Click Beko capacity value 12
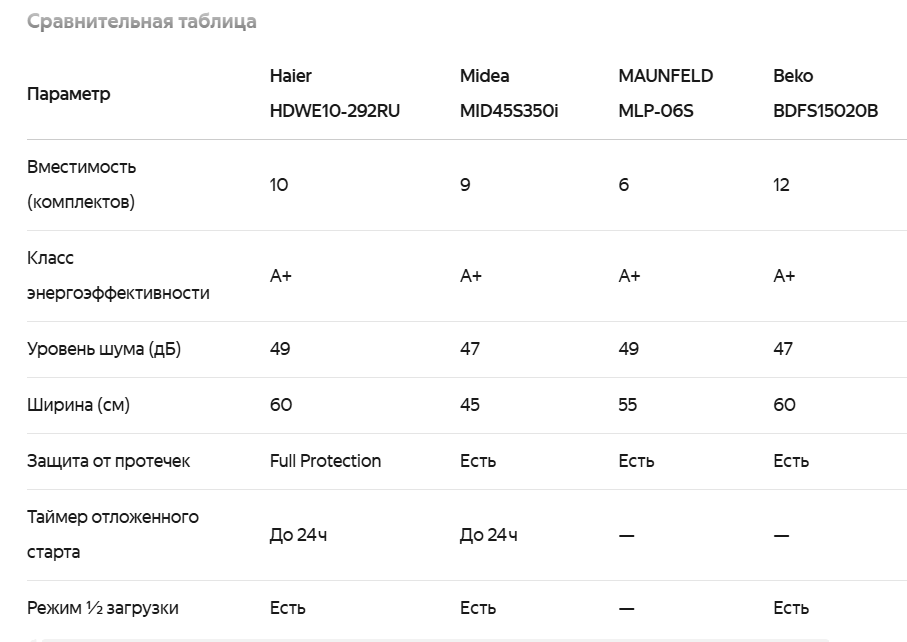This screenshot has height=642, width=907. pyautogui.click(x=781, y=185)
